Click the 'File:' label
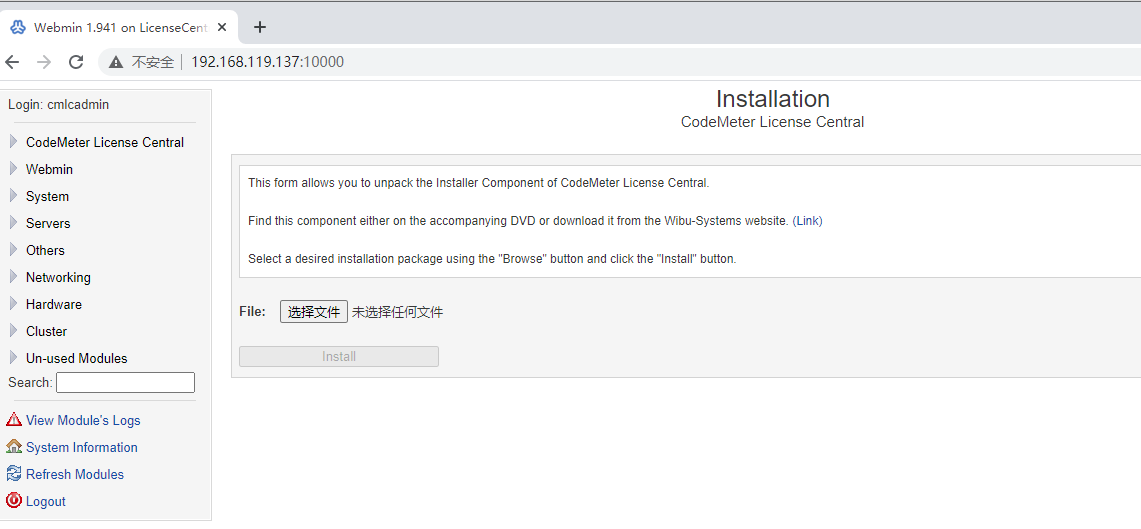The height and width of the screenshot is (529, 1141). tap(253, 312)
